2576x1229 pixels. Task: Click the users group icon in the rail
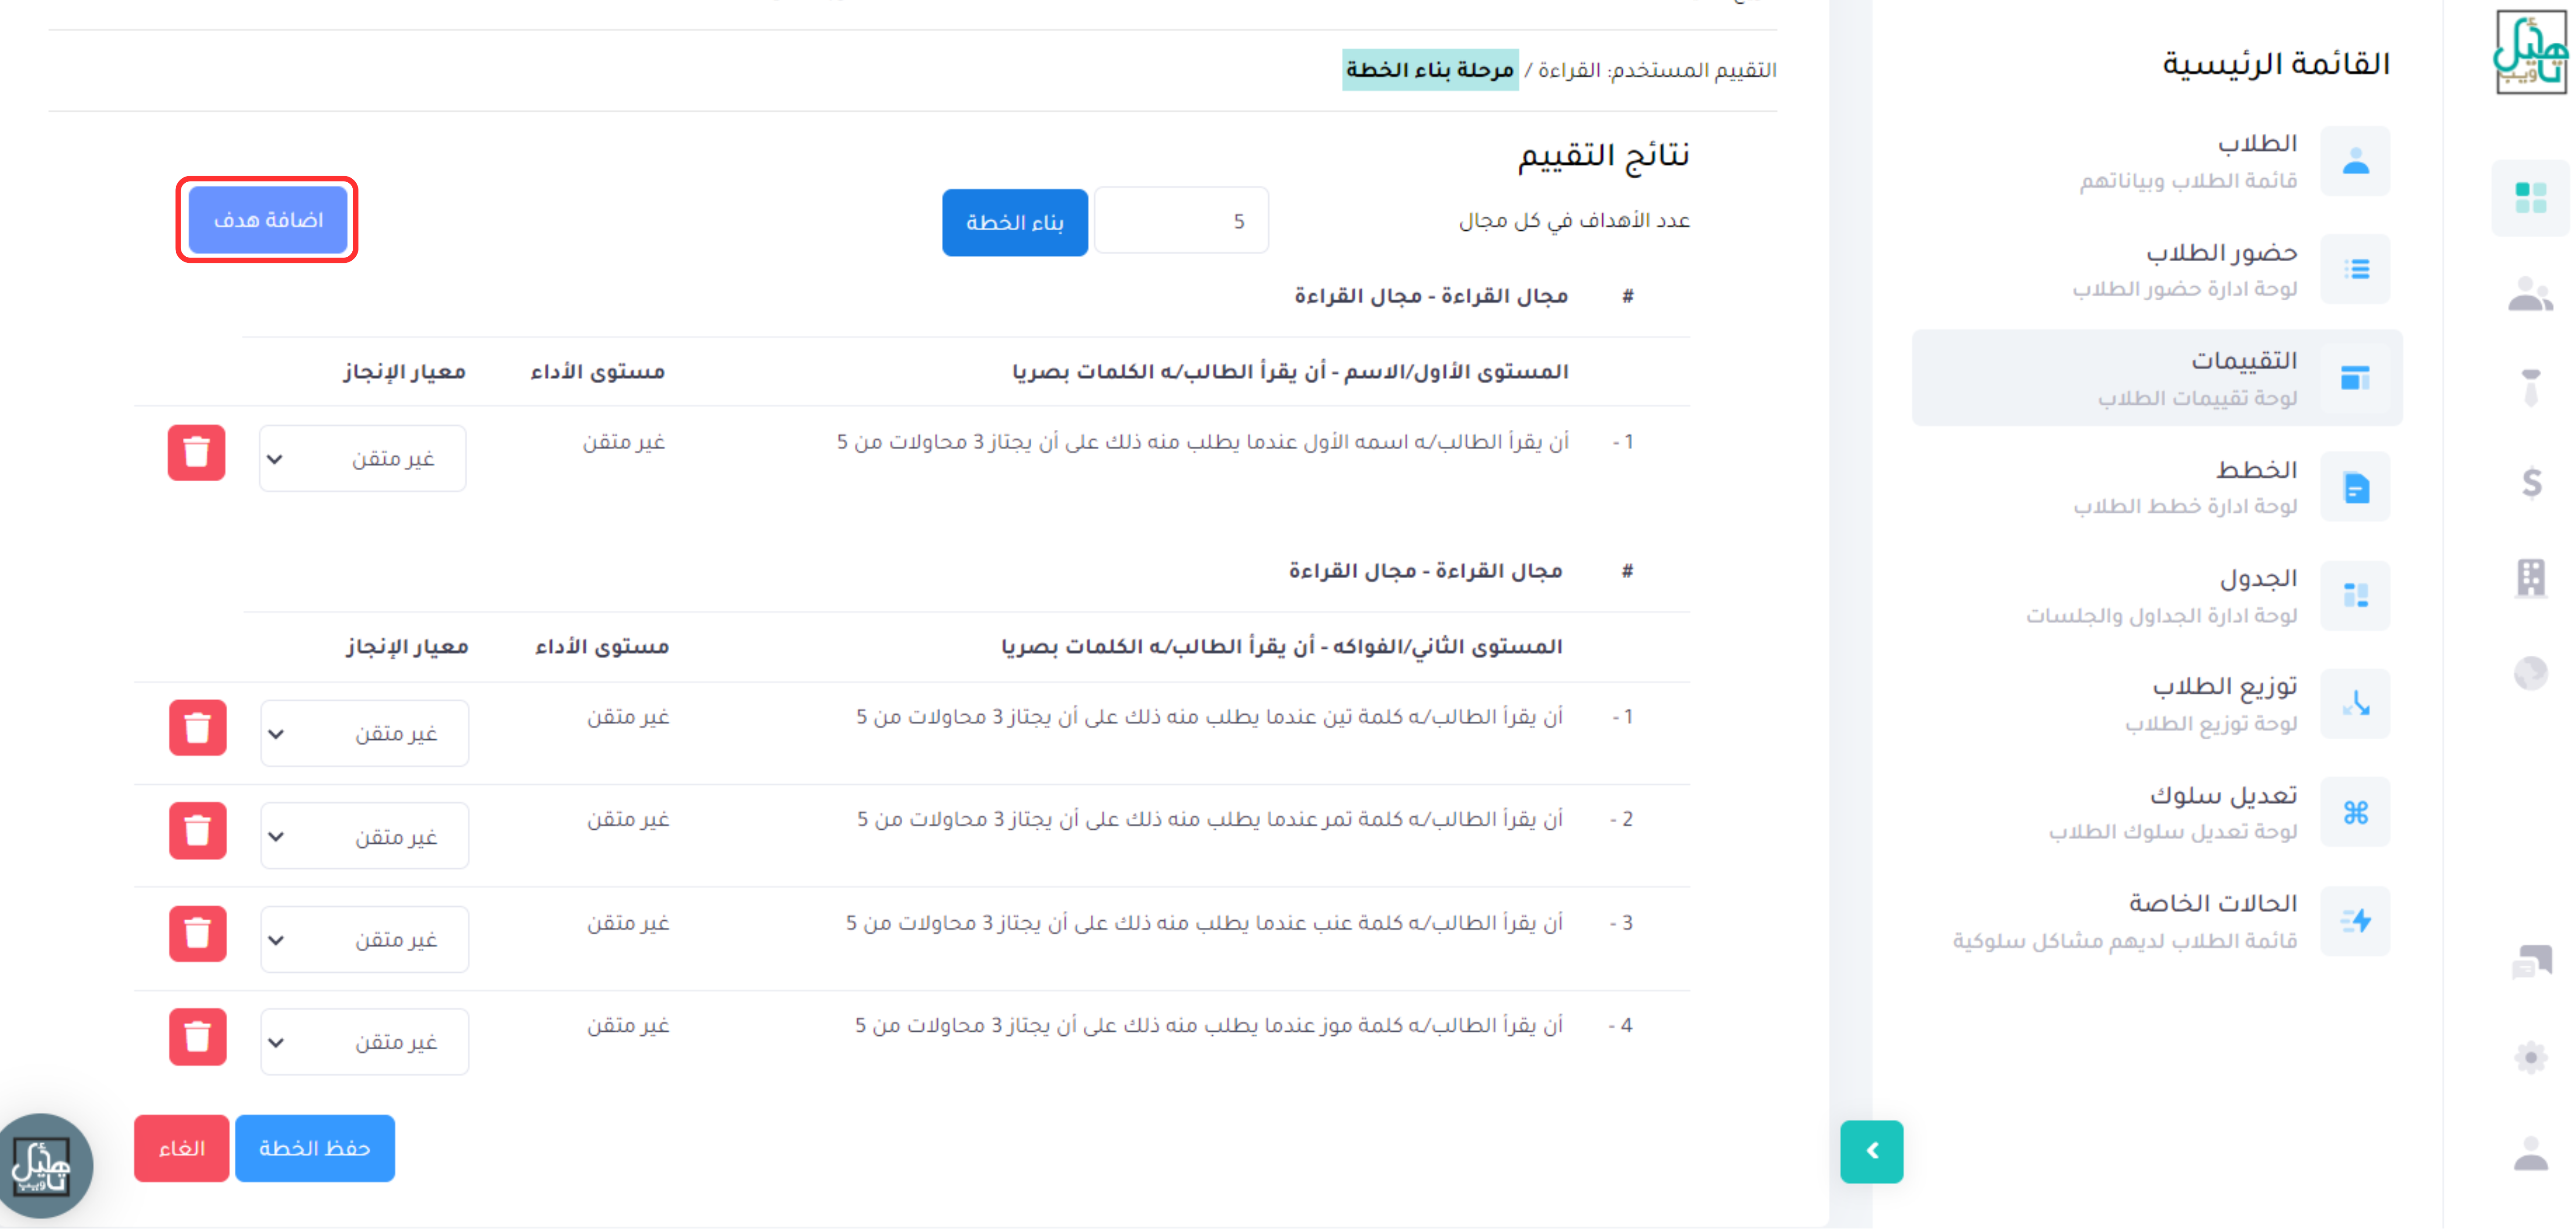pos(2531,294)
